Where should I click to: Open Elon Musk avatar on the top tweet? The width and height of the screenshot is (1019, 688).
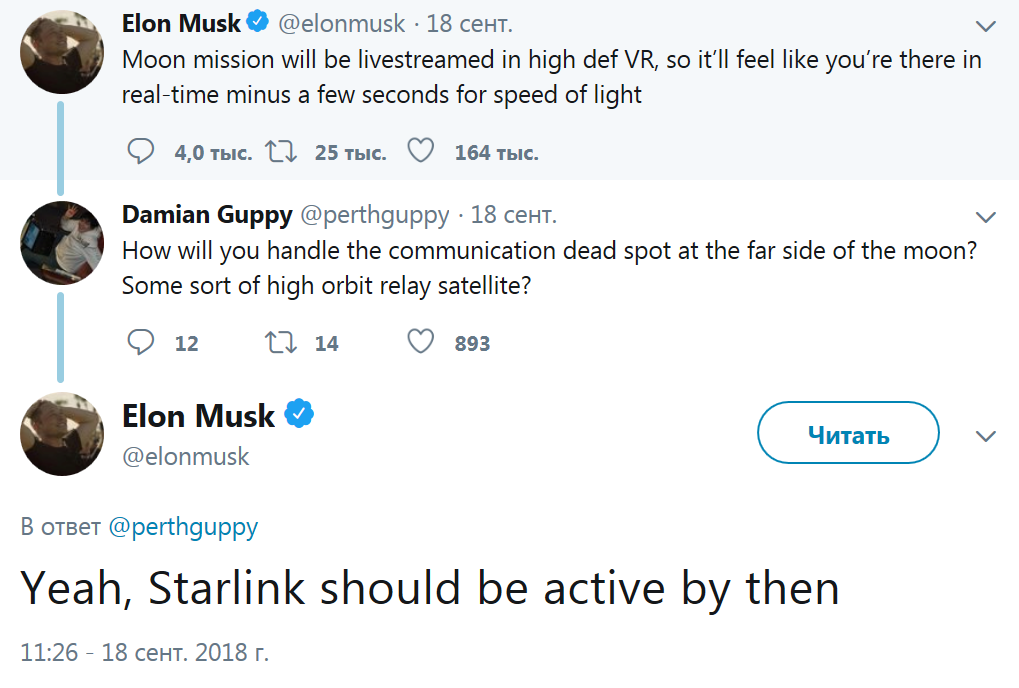(x=62, y=51)
